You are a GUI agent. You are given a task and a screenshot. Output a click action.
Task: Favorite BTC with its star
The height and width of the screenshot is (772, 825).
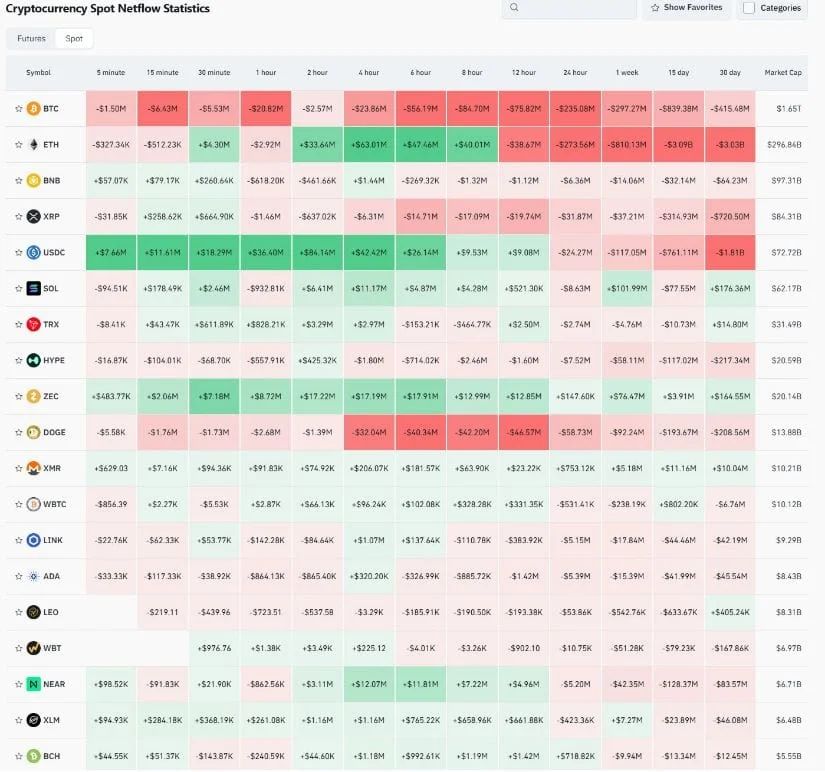pyautogui.click(x=18, y=109)
